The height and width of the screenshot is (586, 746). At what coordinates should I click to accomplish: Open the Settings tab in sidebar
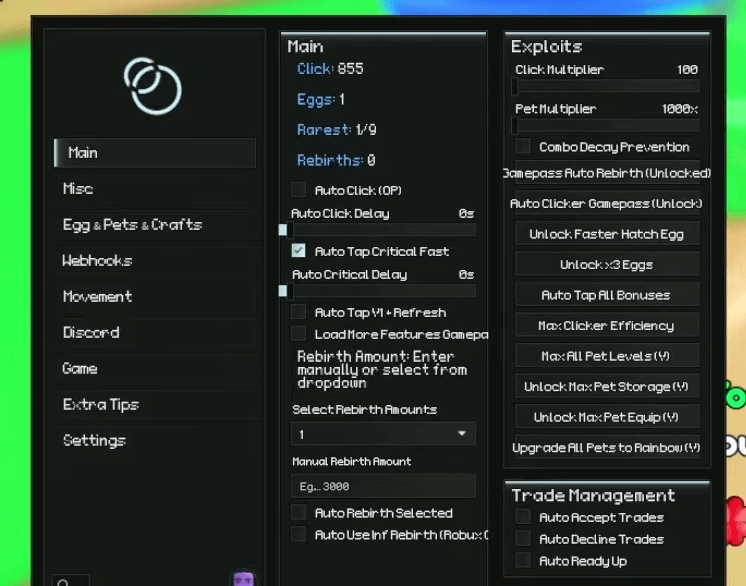(x=155, y=440)
